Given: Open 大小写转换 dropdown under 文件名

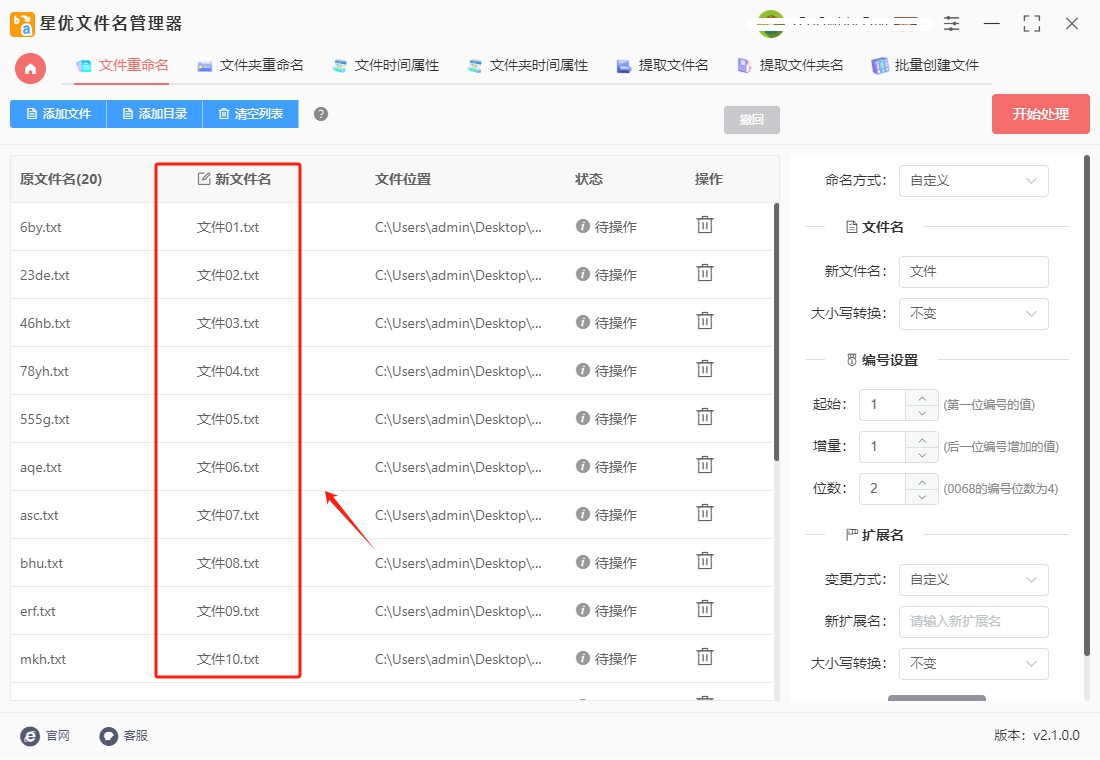Looking at the screenshot, I should tap(973, 313).
